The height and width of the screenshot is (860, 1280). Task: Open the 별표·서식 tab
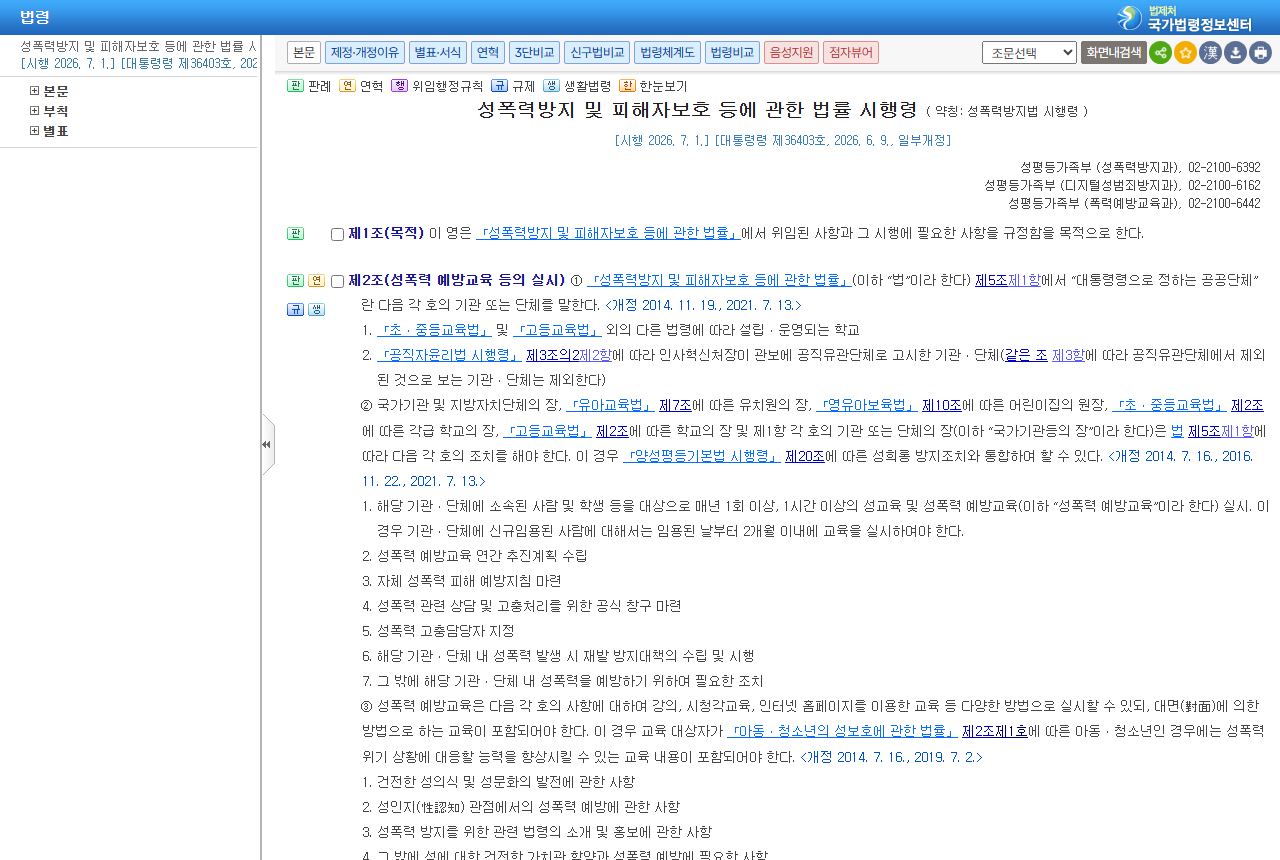(x=438, y=52)
